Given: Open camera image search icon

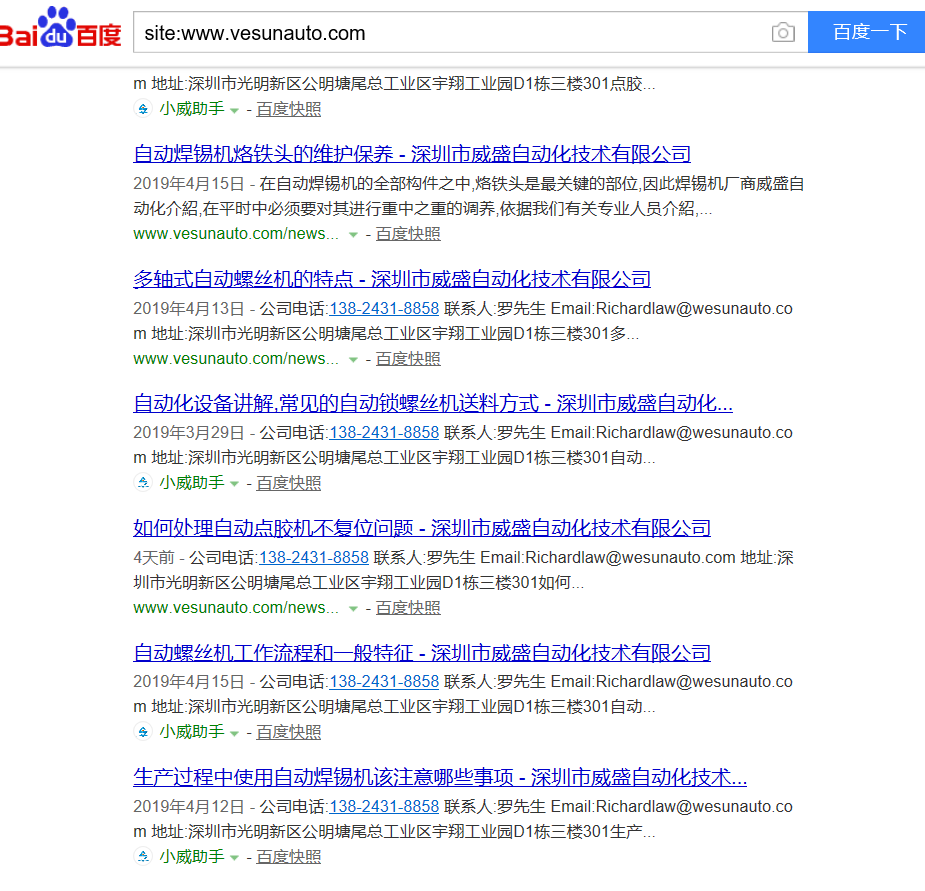Looking at the screenshot, I should click(x=783, y=32).
